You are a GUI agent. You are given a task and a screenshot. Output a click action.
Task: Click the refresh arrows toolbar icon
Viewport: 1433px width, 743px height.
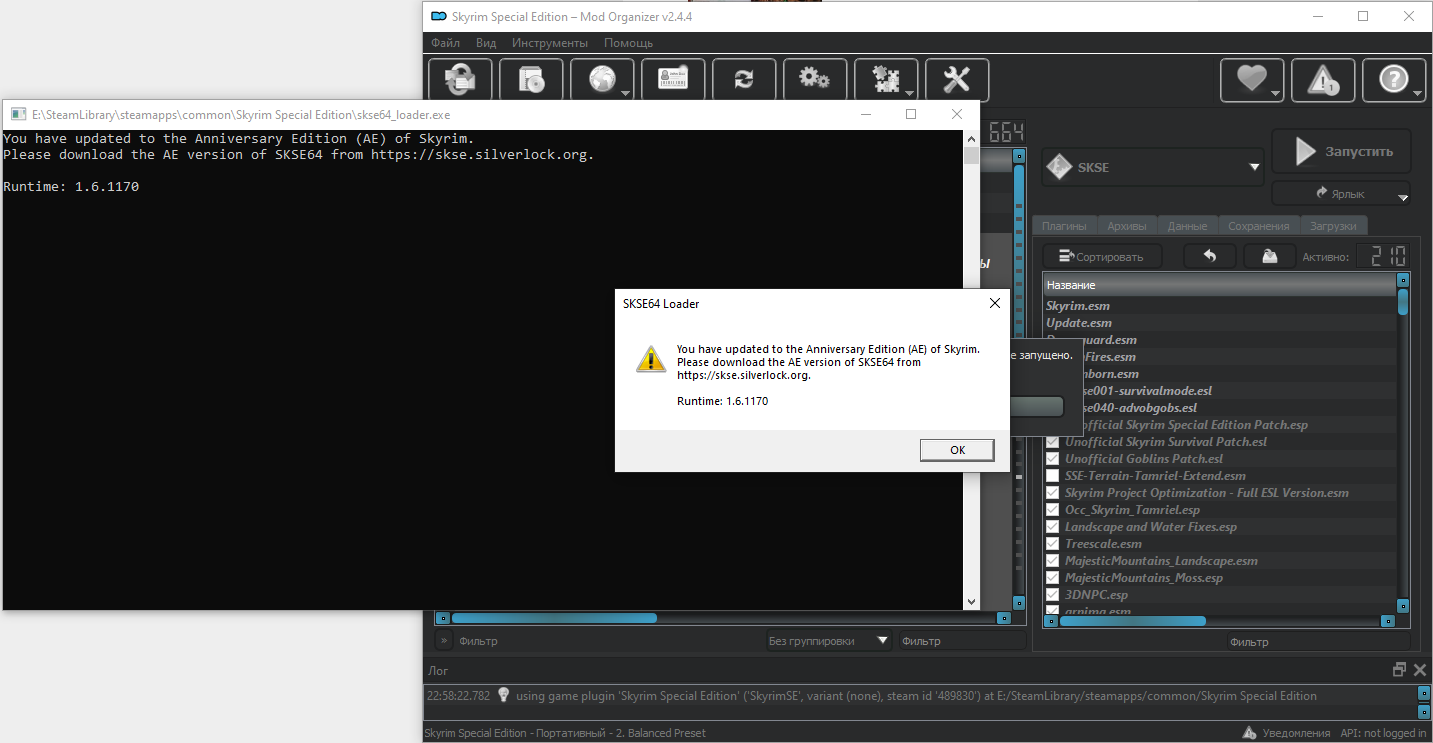pyautogui.click(x=744, y=80)
